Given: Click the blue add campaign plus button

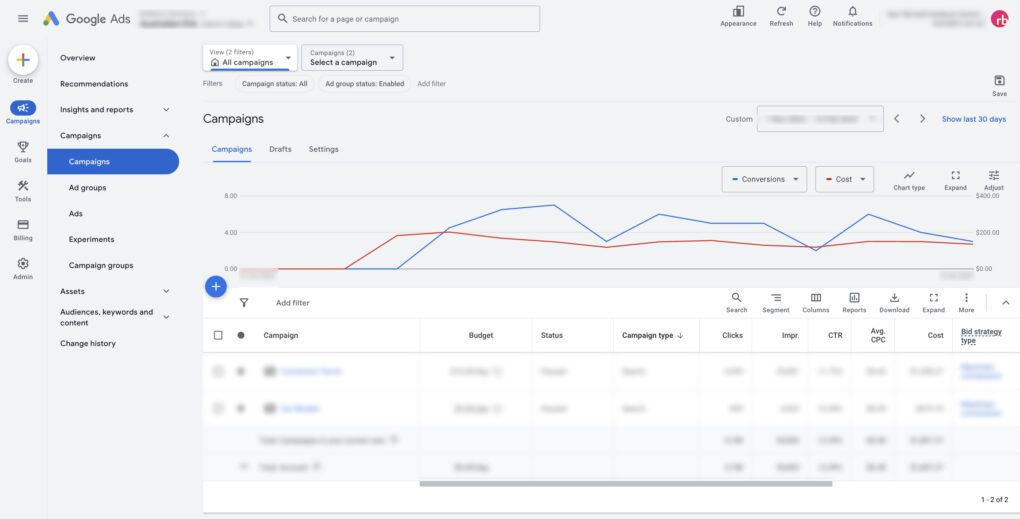Looking at the screenshot, I should [216, 287].
